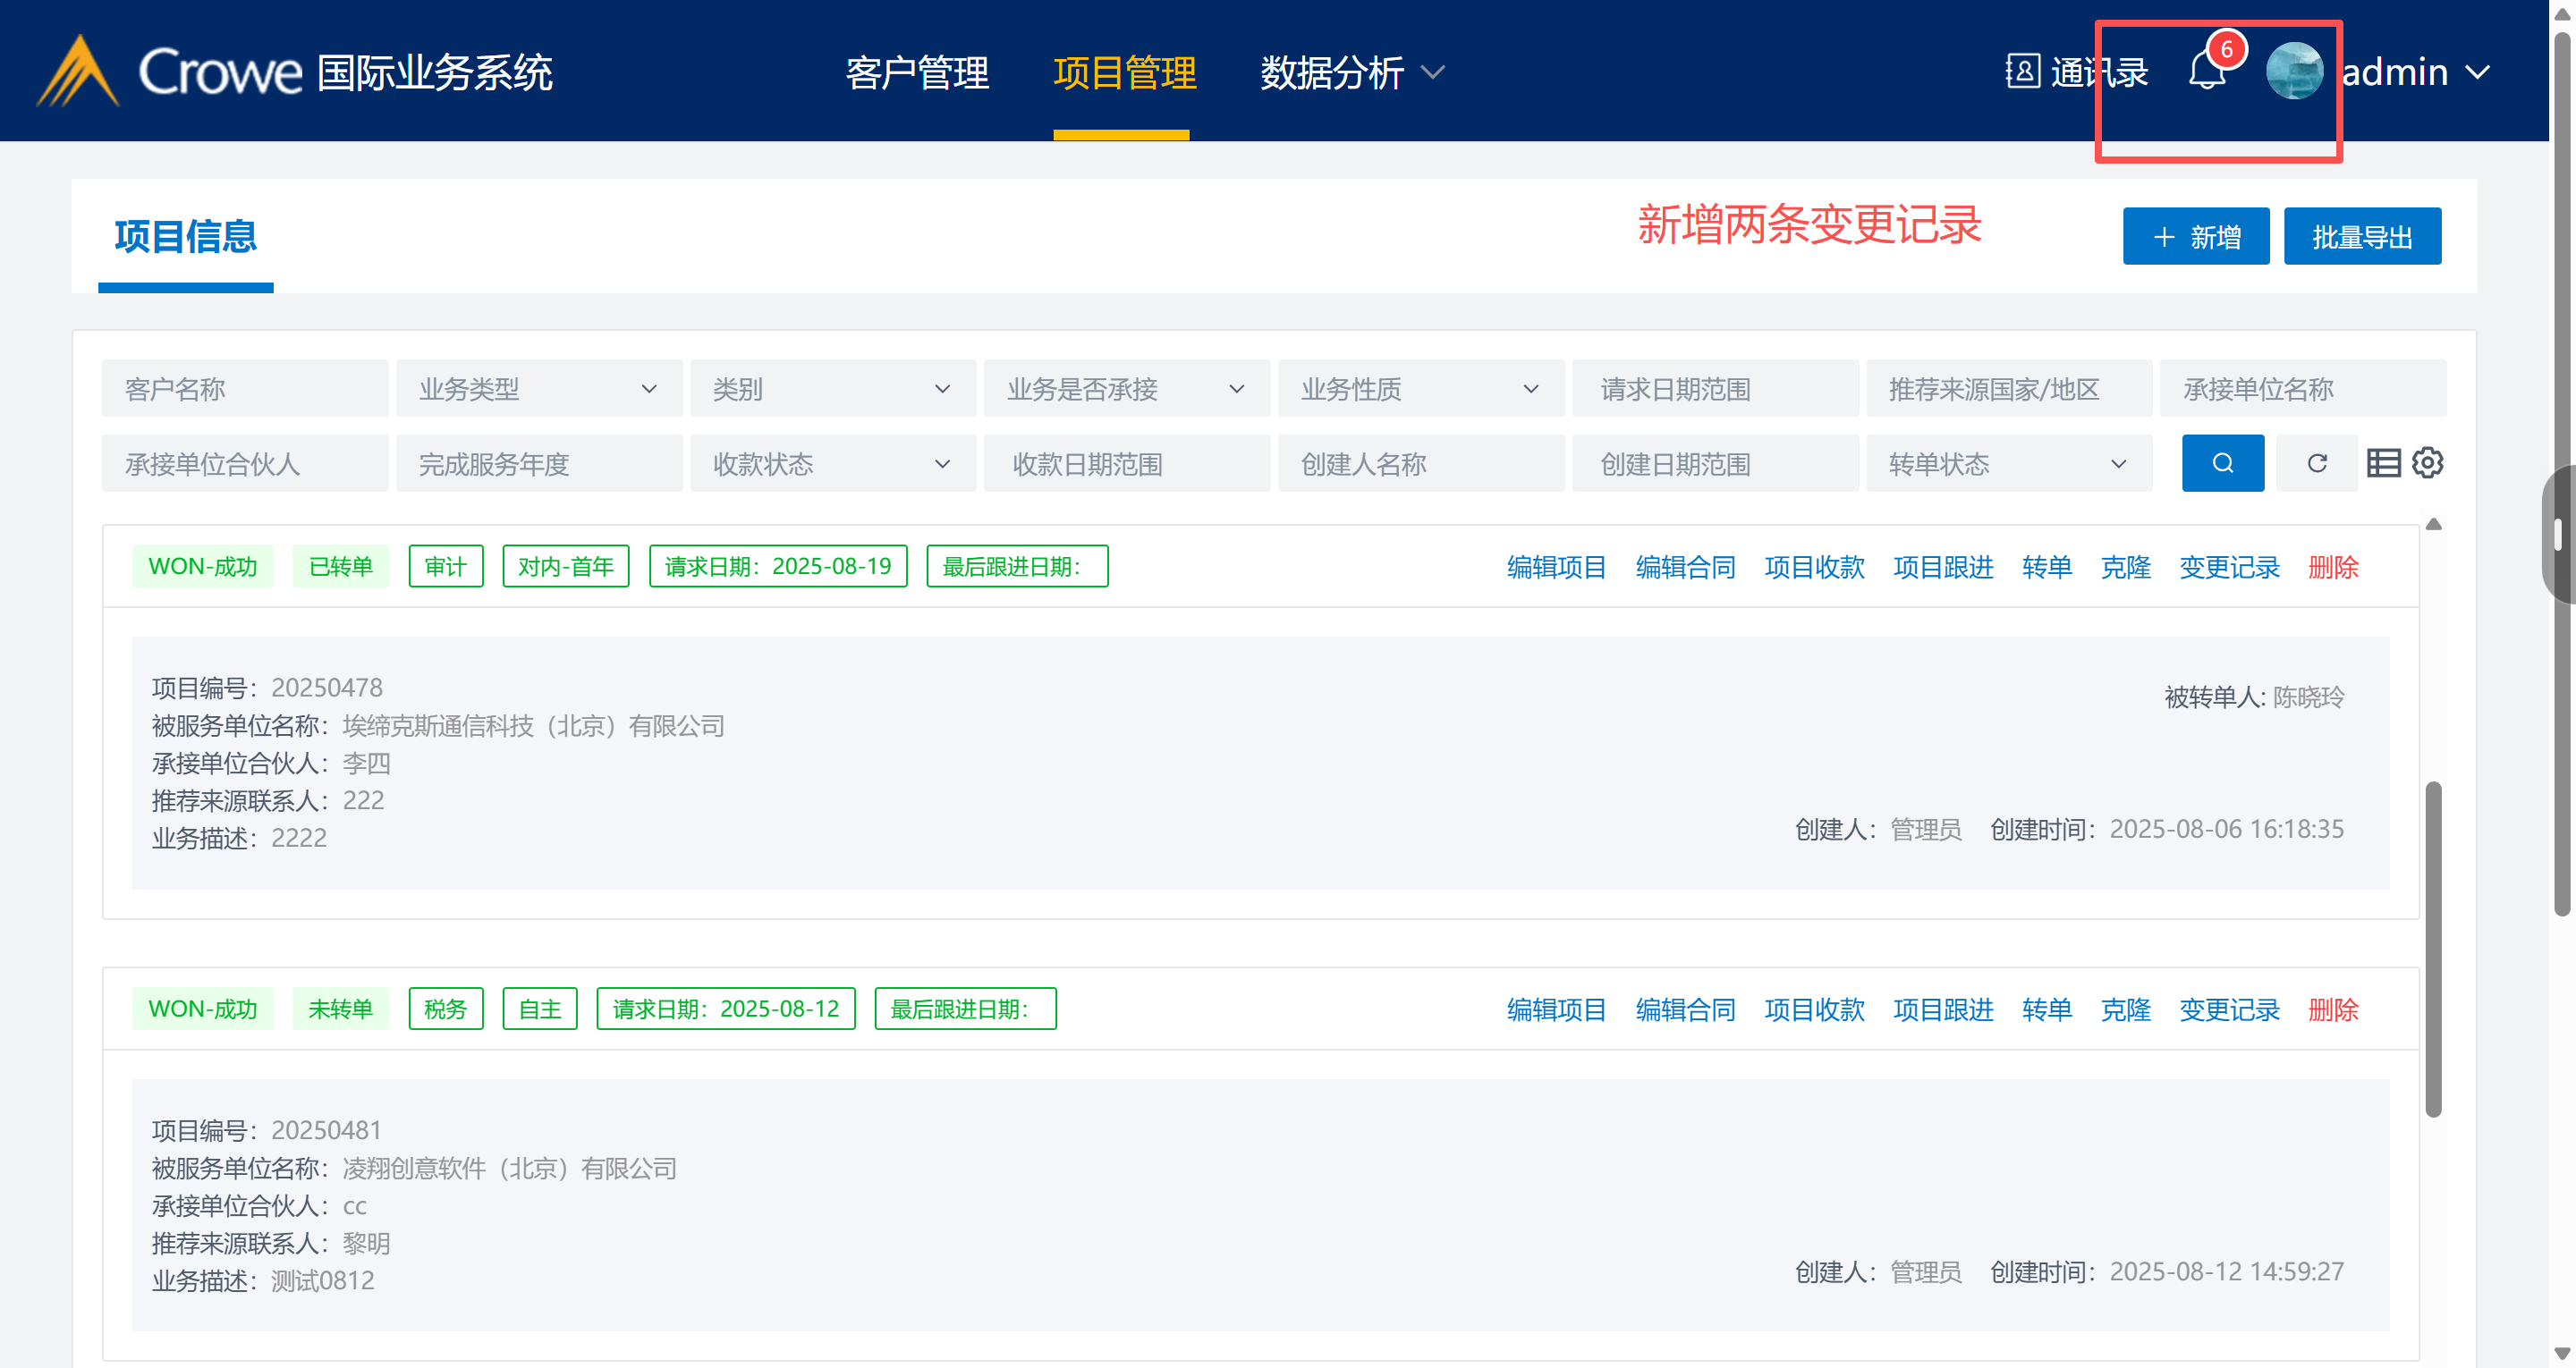Click the project list vertical scrollbar
The width and height of the screenshot is (2576, 1368).
[2434, 948]
